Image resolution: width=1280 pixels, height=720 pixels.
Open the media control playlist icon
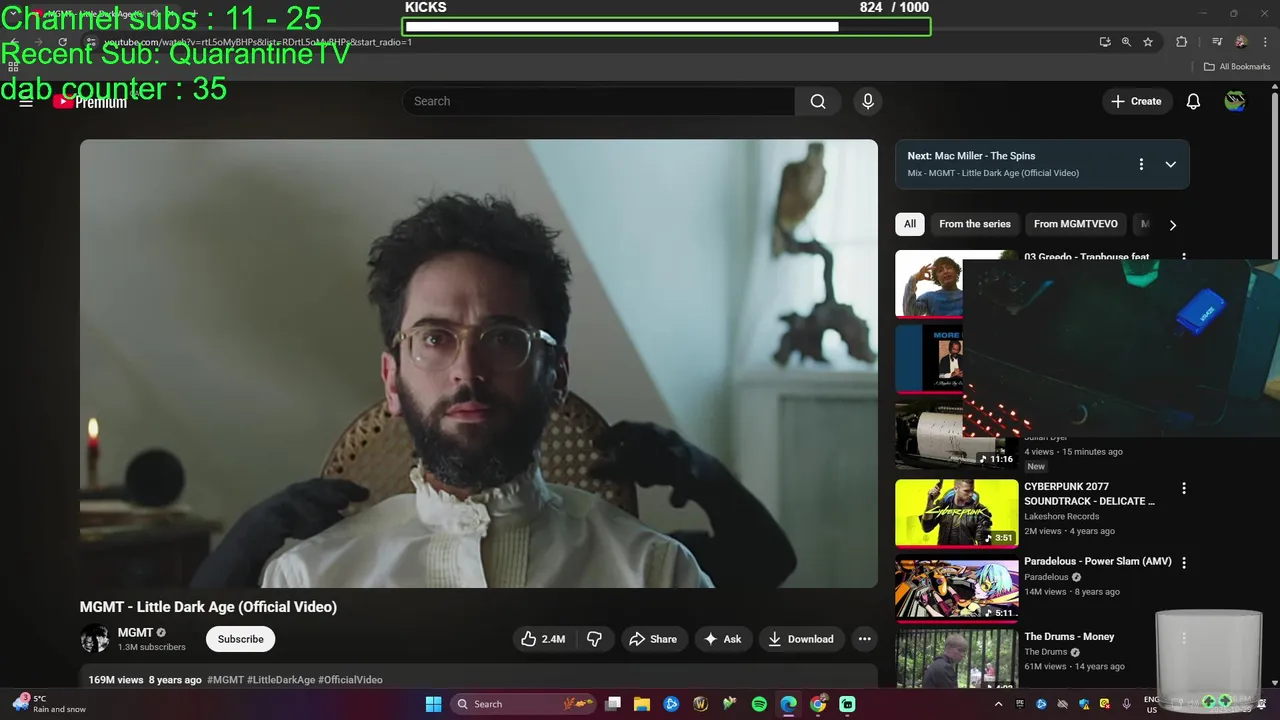click(1217, 42)
